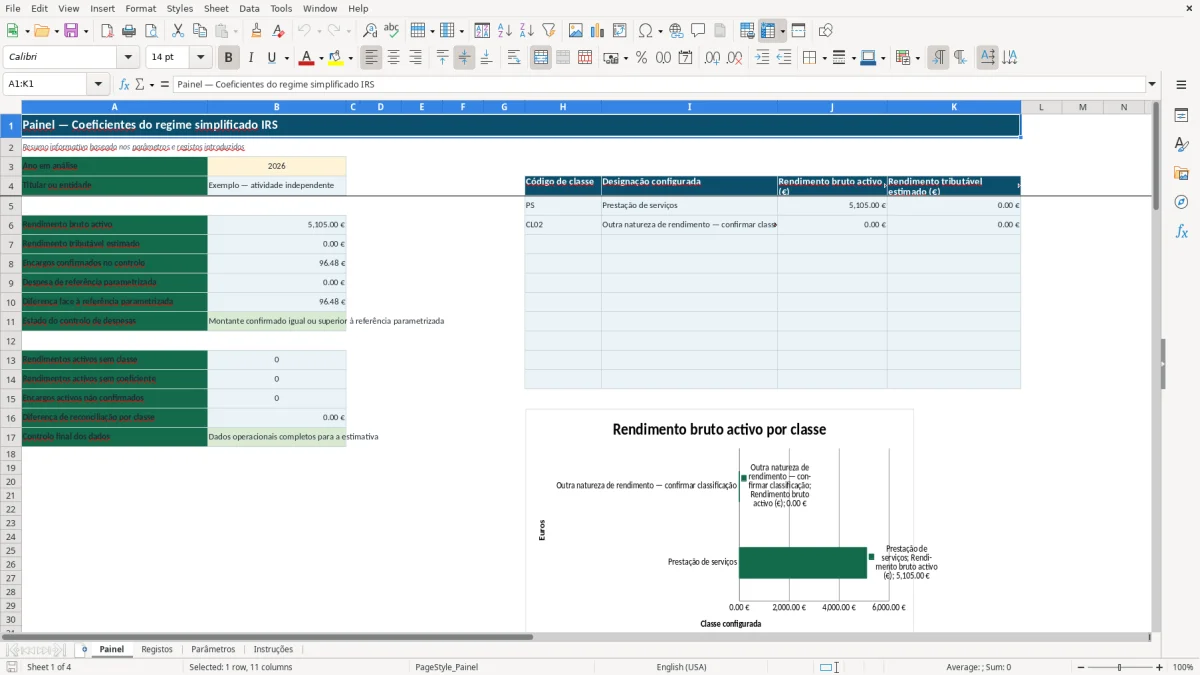Open Border Style dropdown arrow
Viewport: 1200px width, 675px height.
(853, 58)
